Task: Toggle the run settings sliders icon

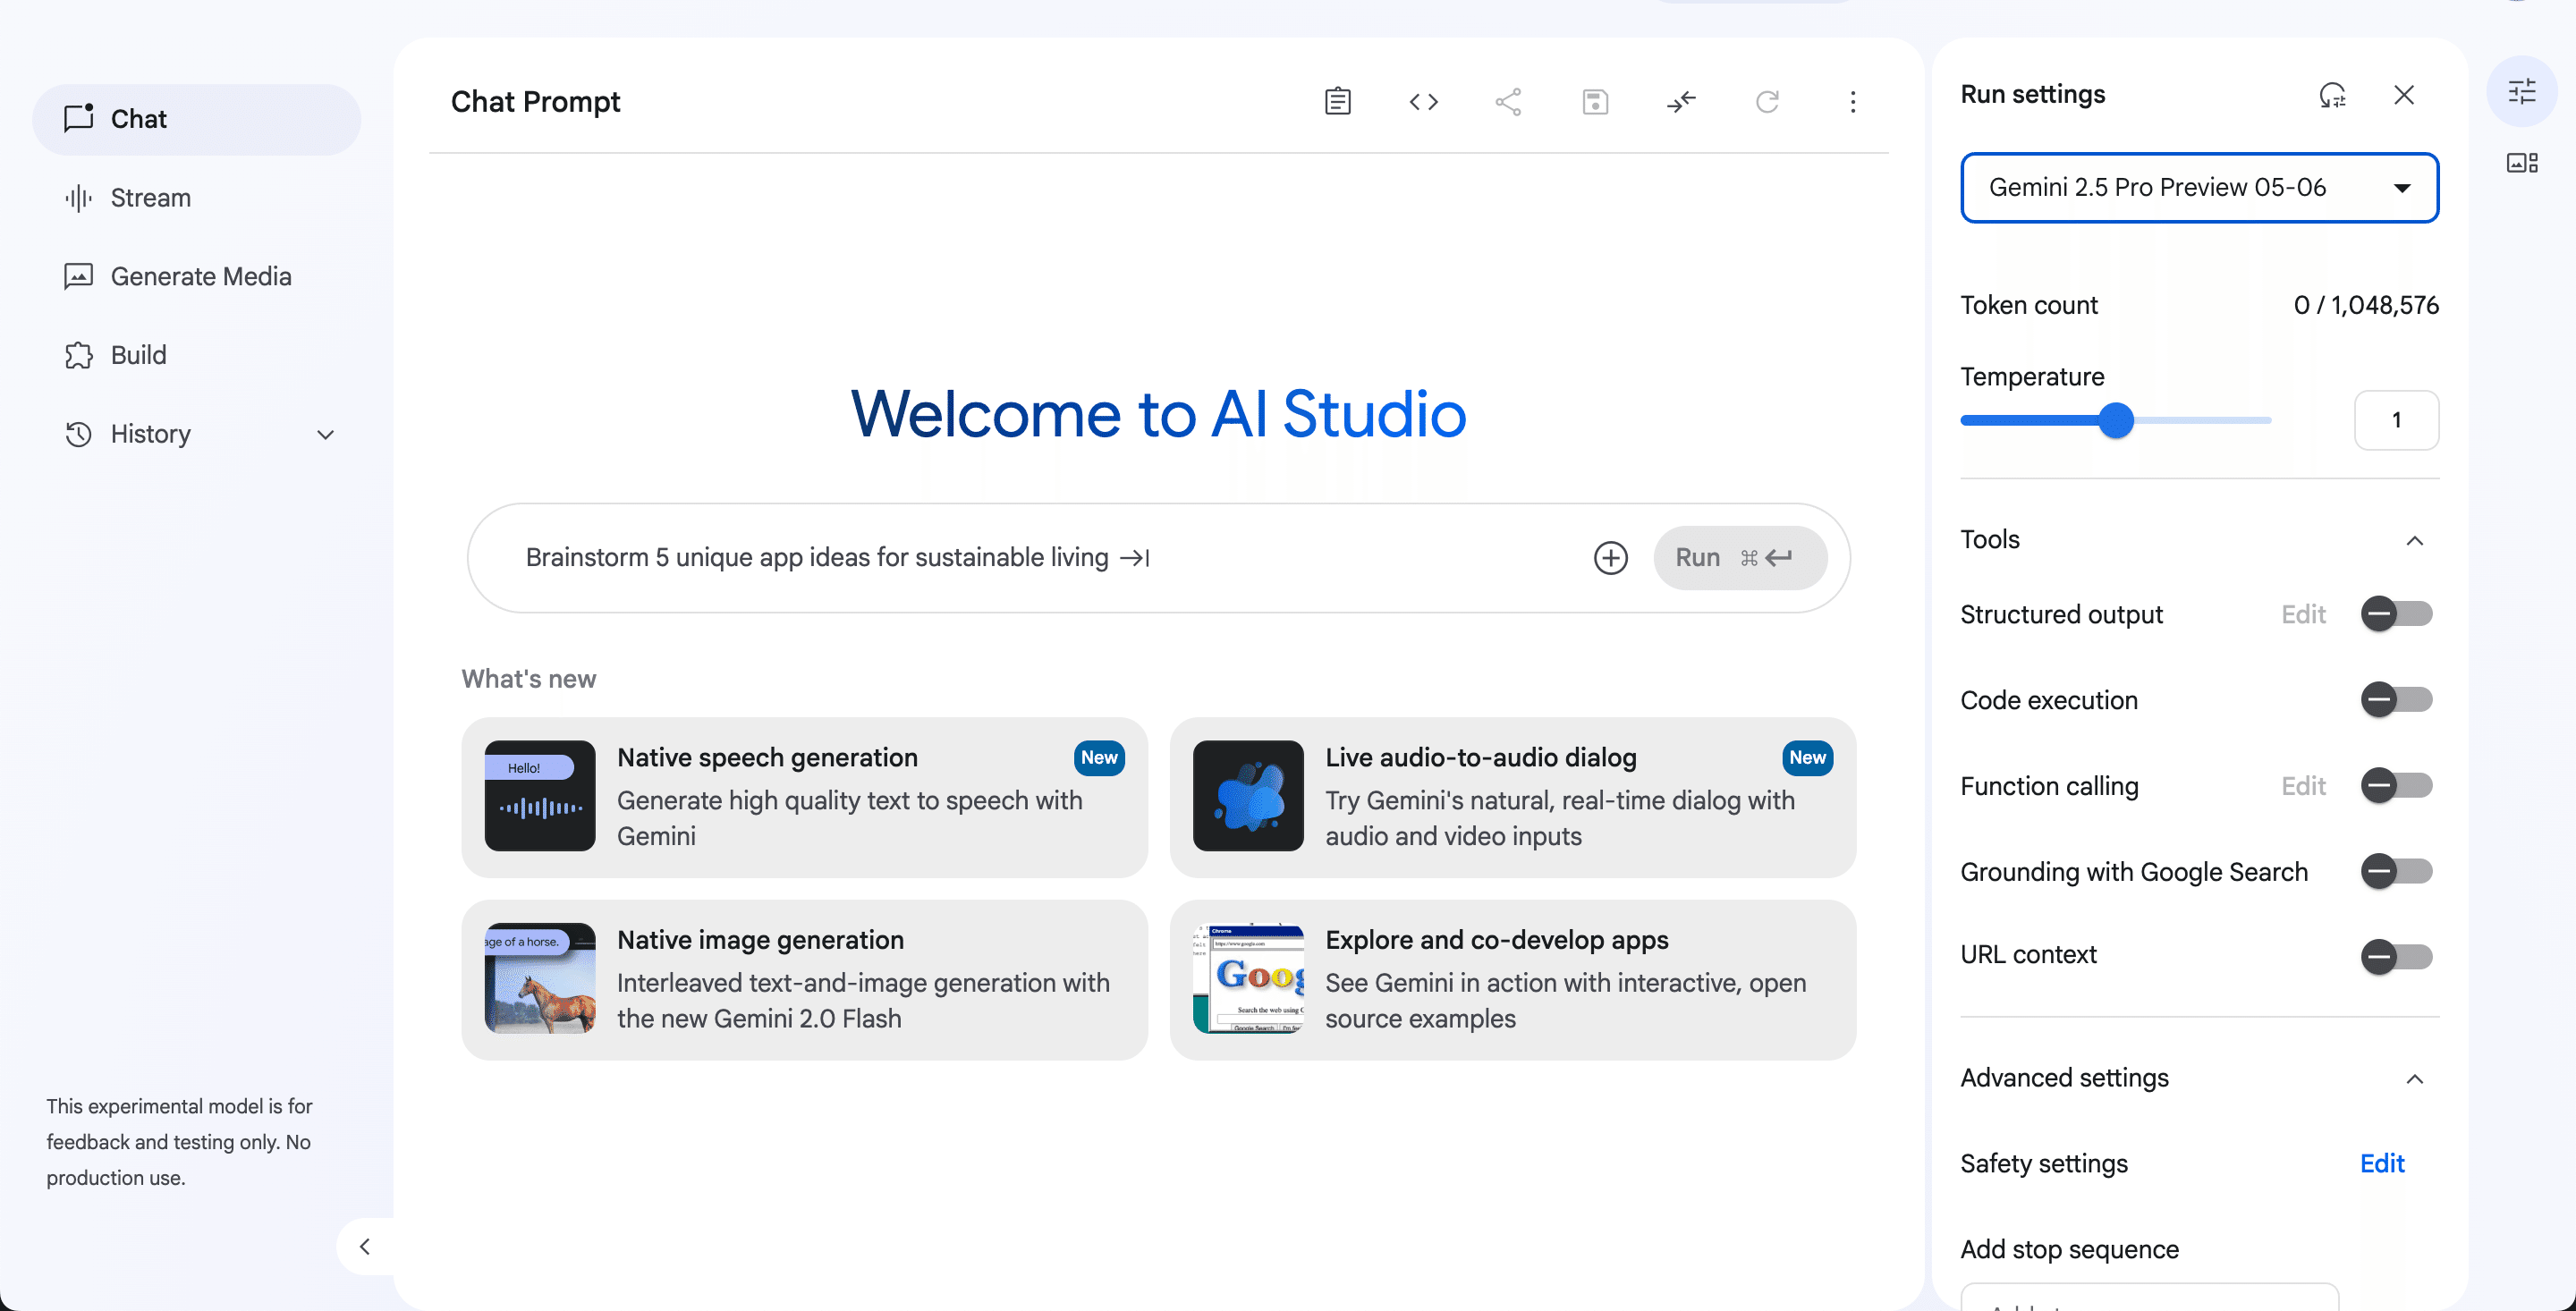Action: click(2521, 92)
